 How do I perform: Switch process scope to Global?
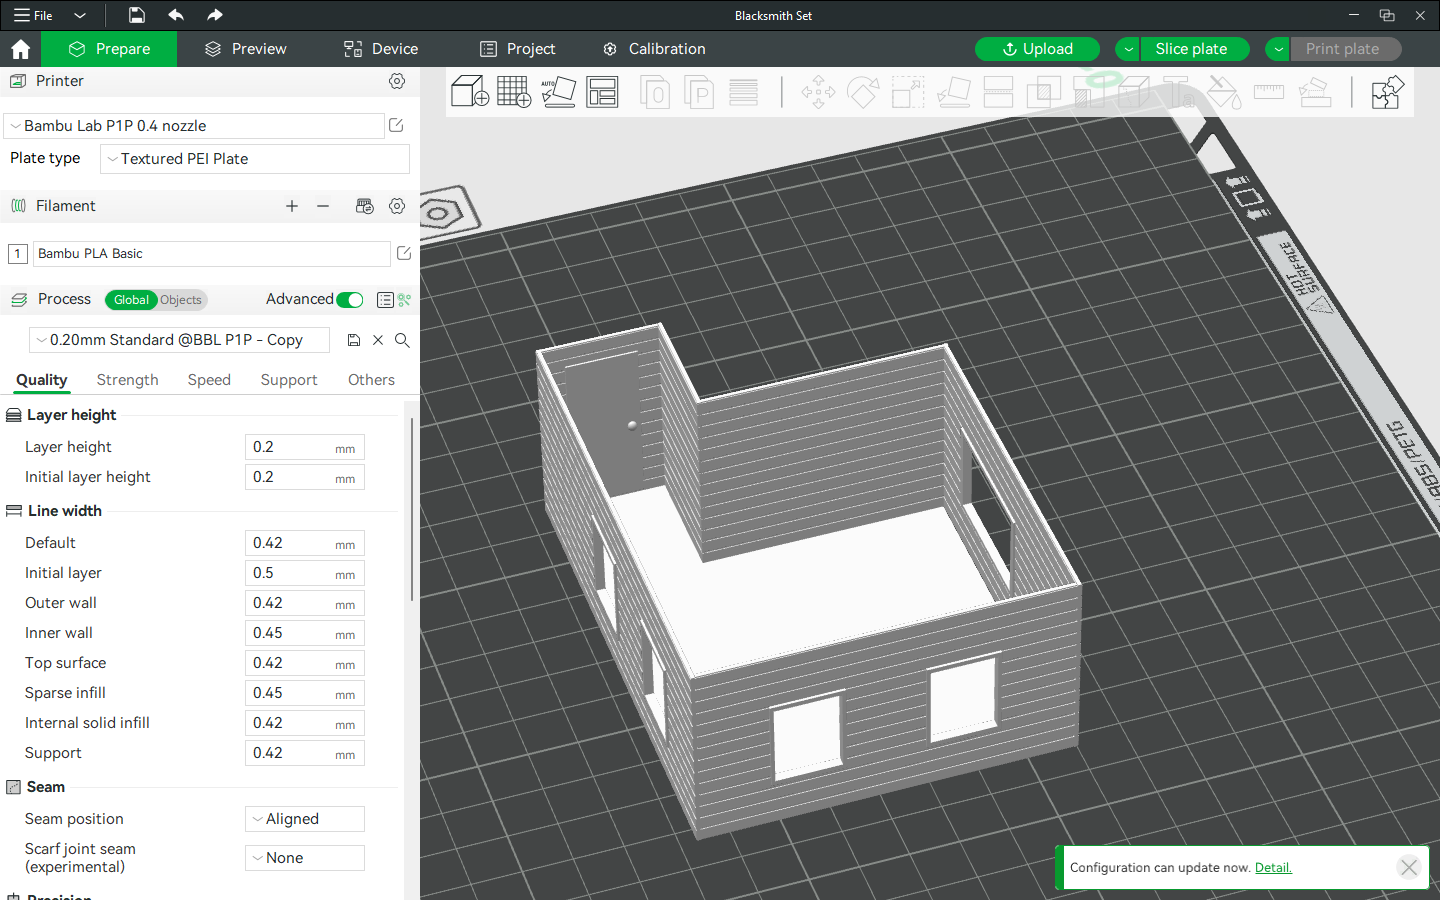pyautogui.click(x=131, y=300)
